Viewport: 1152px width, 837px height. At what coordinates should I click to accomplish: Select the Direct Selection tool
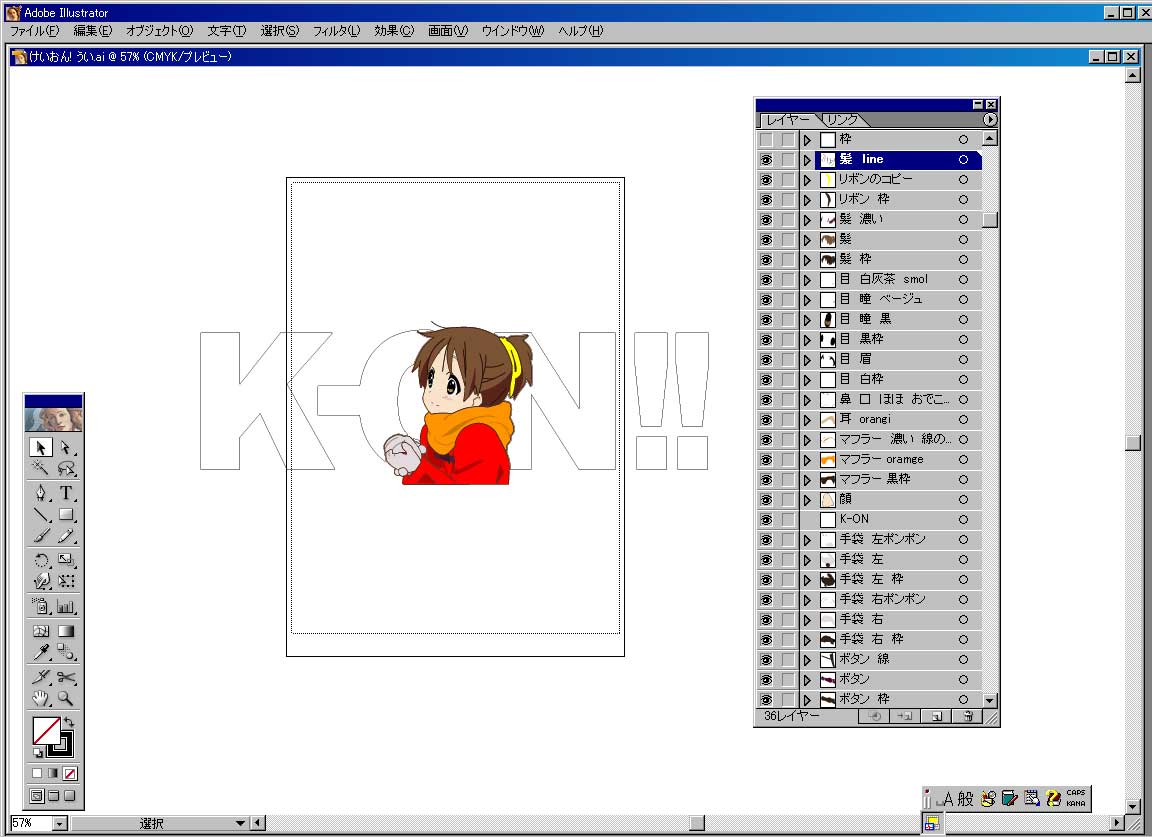tap(66, 447)
